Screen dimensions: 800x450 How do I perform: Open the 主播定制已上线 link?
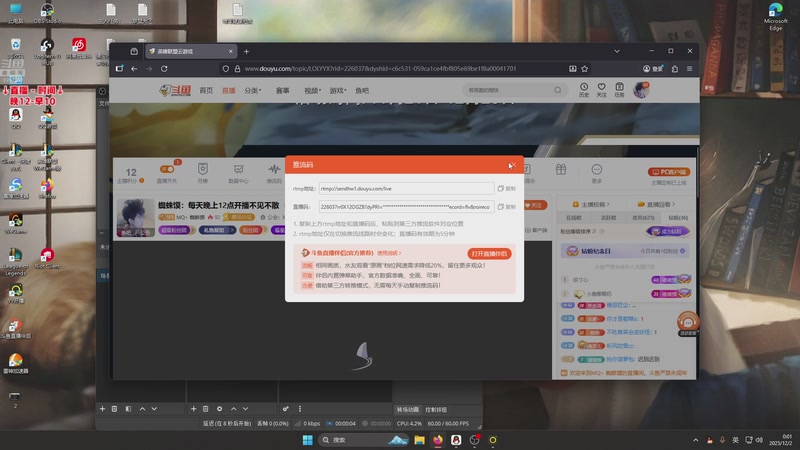(669, 183)
